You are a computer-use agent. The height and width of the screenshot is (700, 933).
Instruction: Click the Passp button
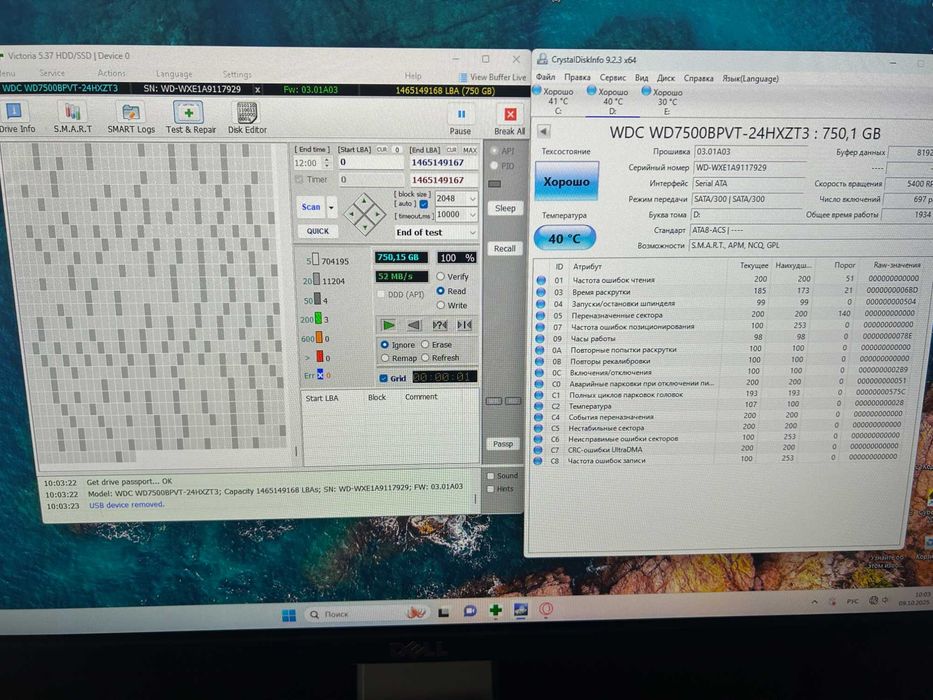(503, 443)
